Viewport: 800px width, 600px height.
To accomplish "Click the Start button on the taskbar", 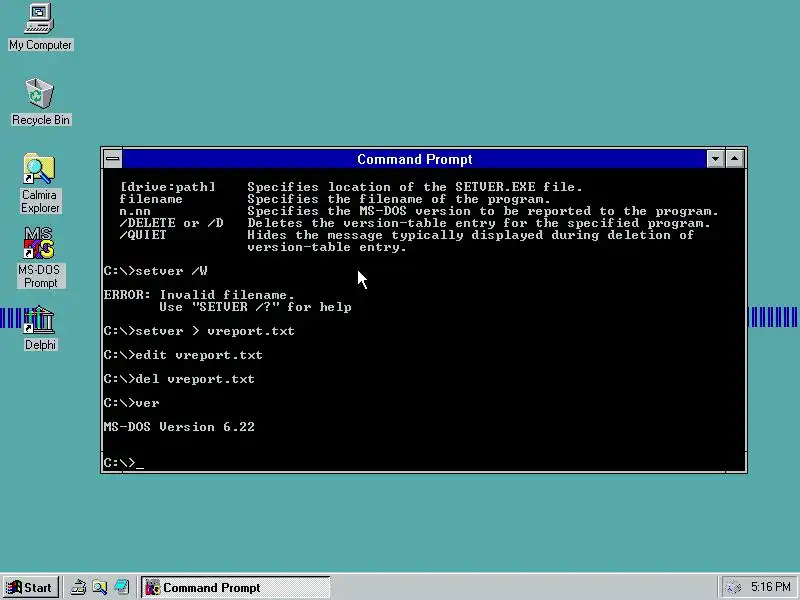I will click(31, 588).
